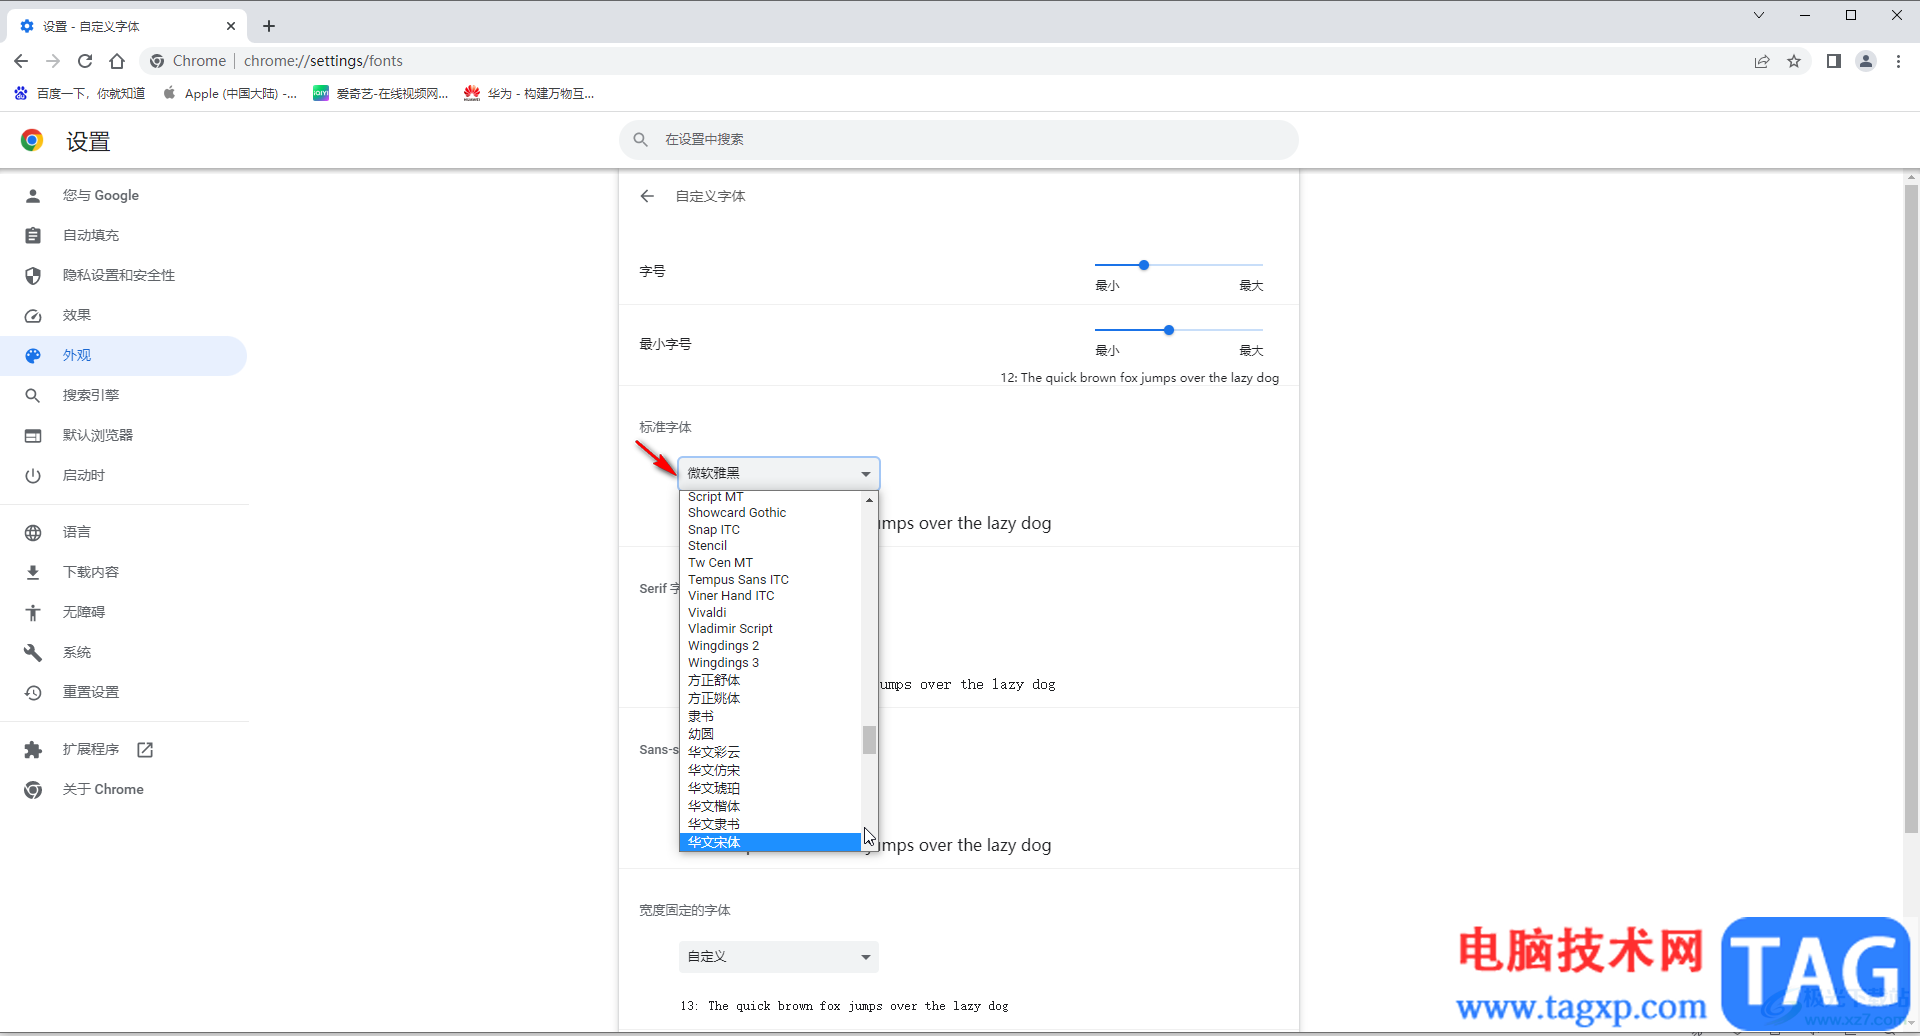
Task: Click the share page icon
Action: [x=1762, y=61]
